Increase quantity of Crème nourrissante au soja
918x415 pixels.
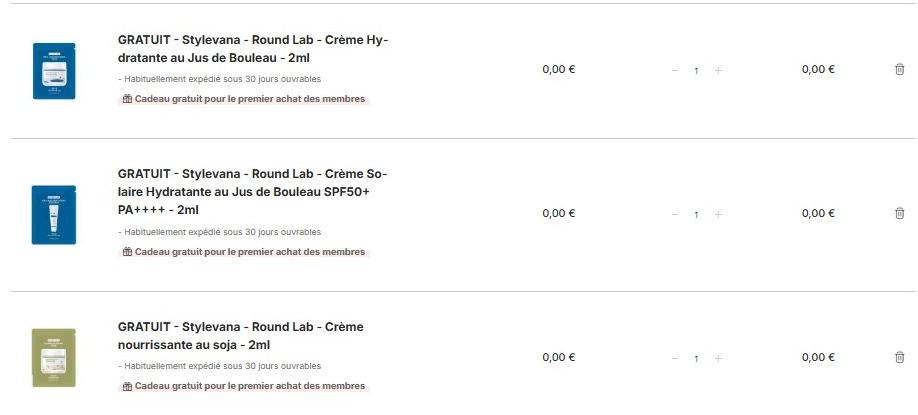coord(718,358)
